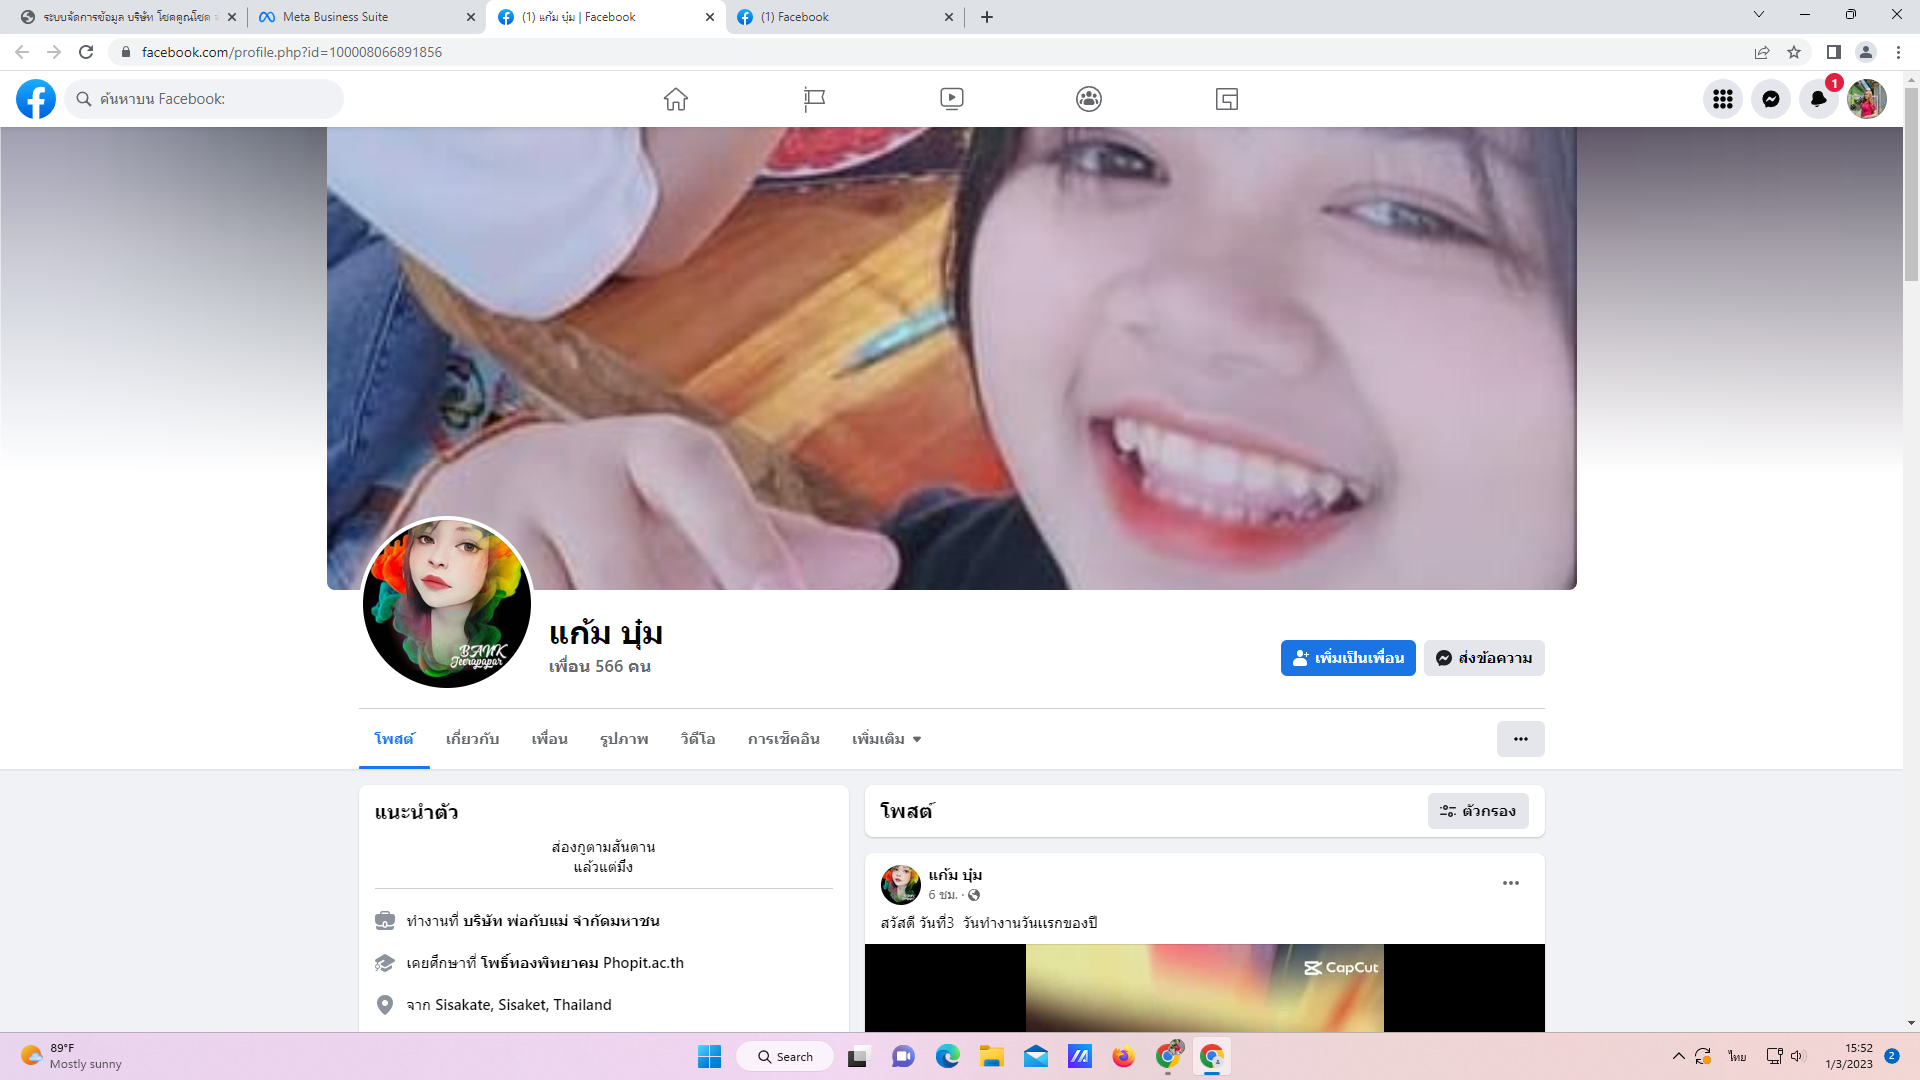Open the ตัวกรอง post filter button
This screenshot has height=1080, width=1920.
click(1477, 811)
